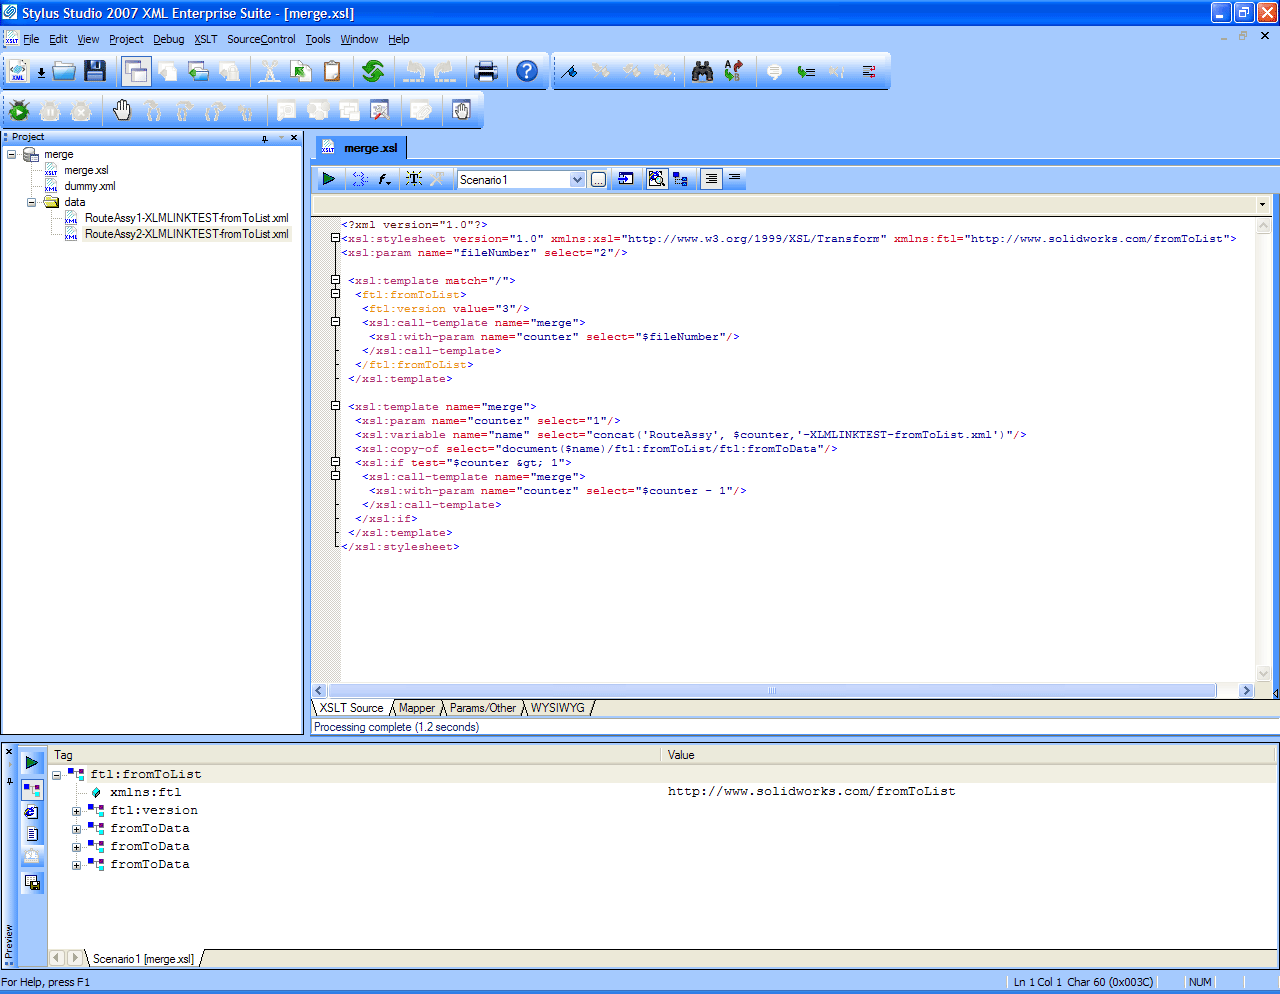Screen dimensions: 1280x994
Task: Collapse the ftl:fromToList root node
Action: coord(57,775)
